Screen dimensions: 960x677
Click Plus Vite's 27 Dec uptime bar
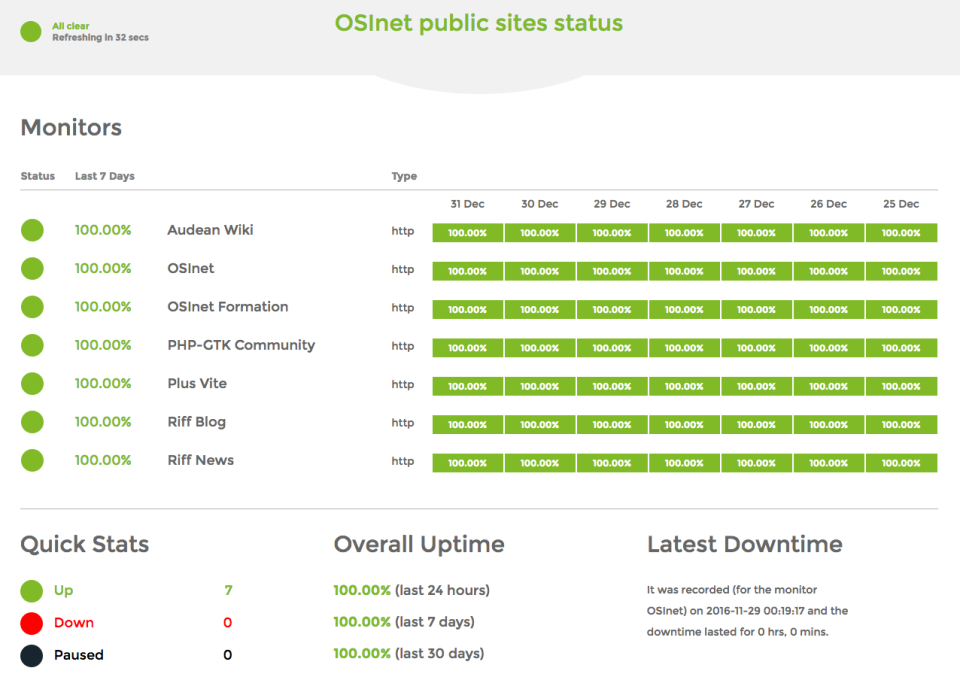tap(756, 386)
